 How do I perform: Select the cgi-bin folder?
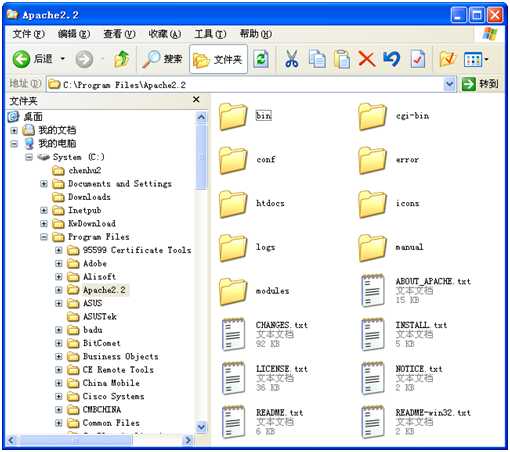(x=393, y=116)
